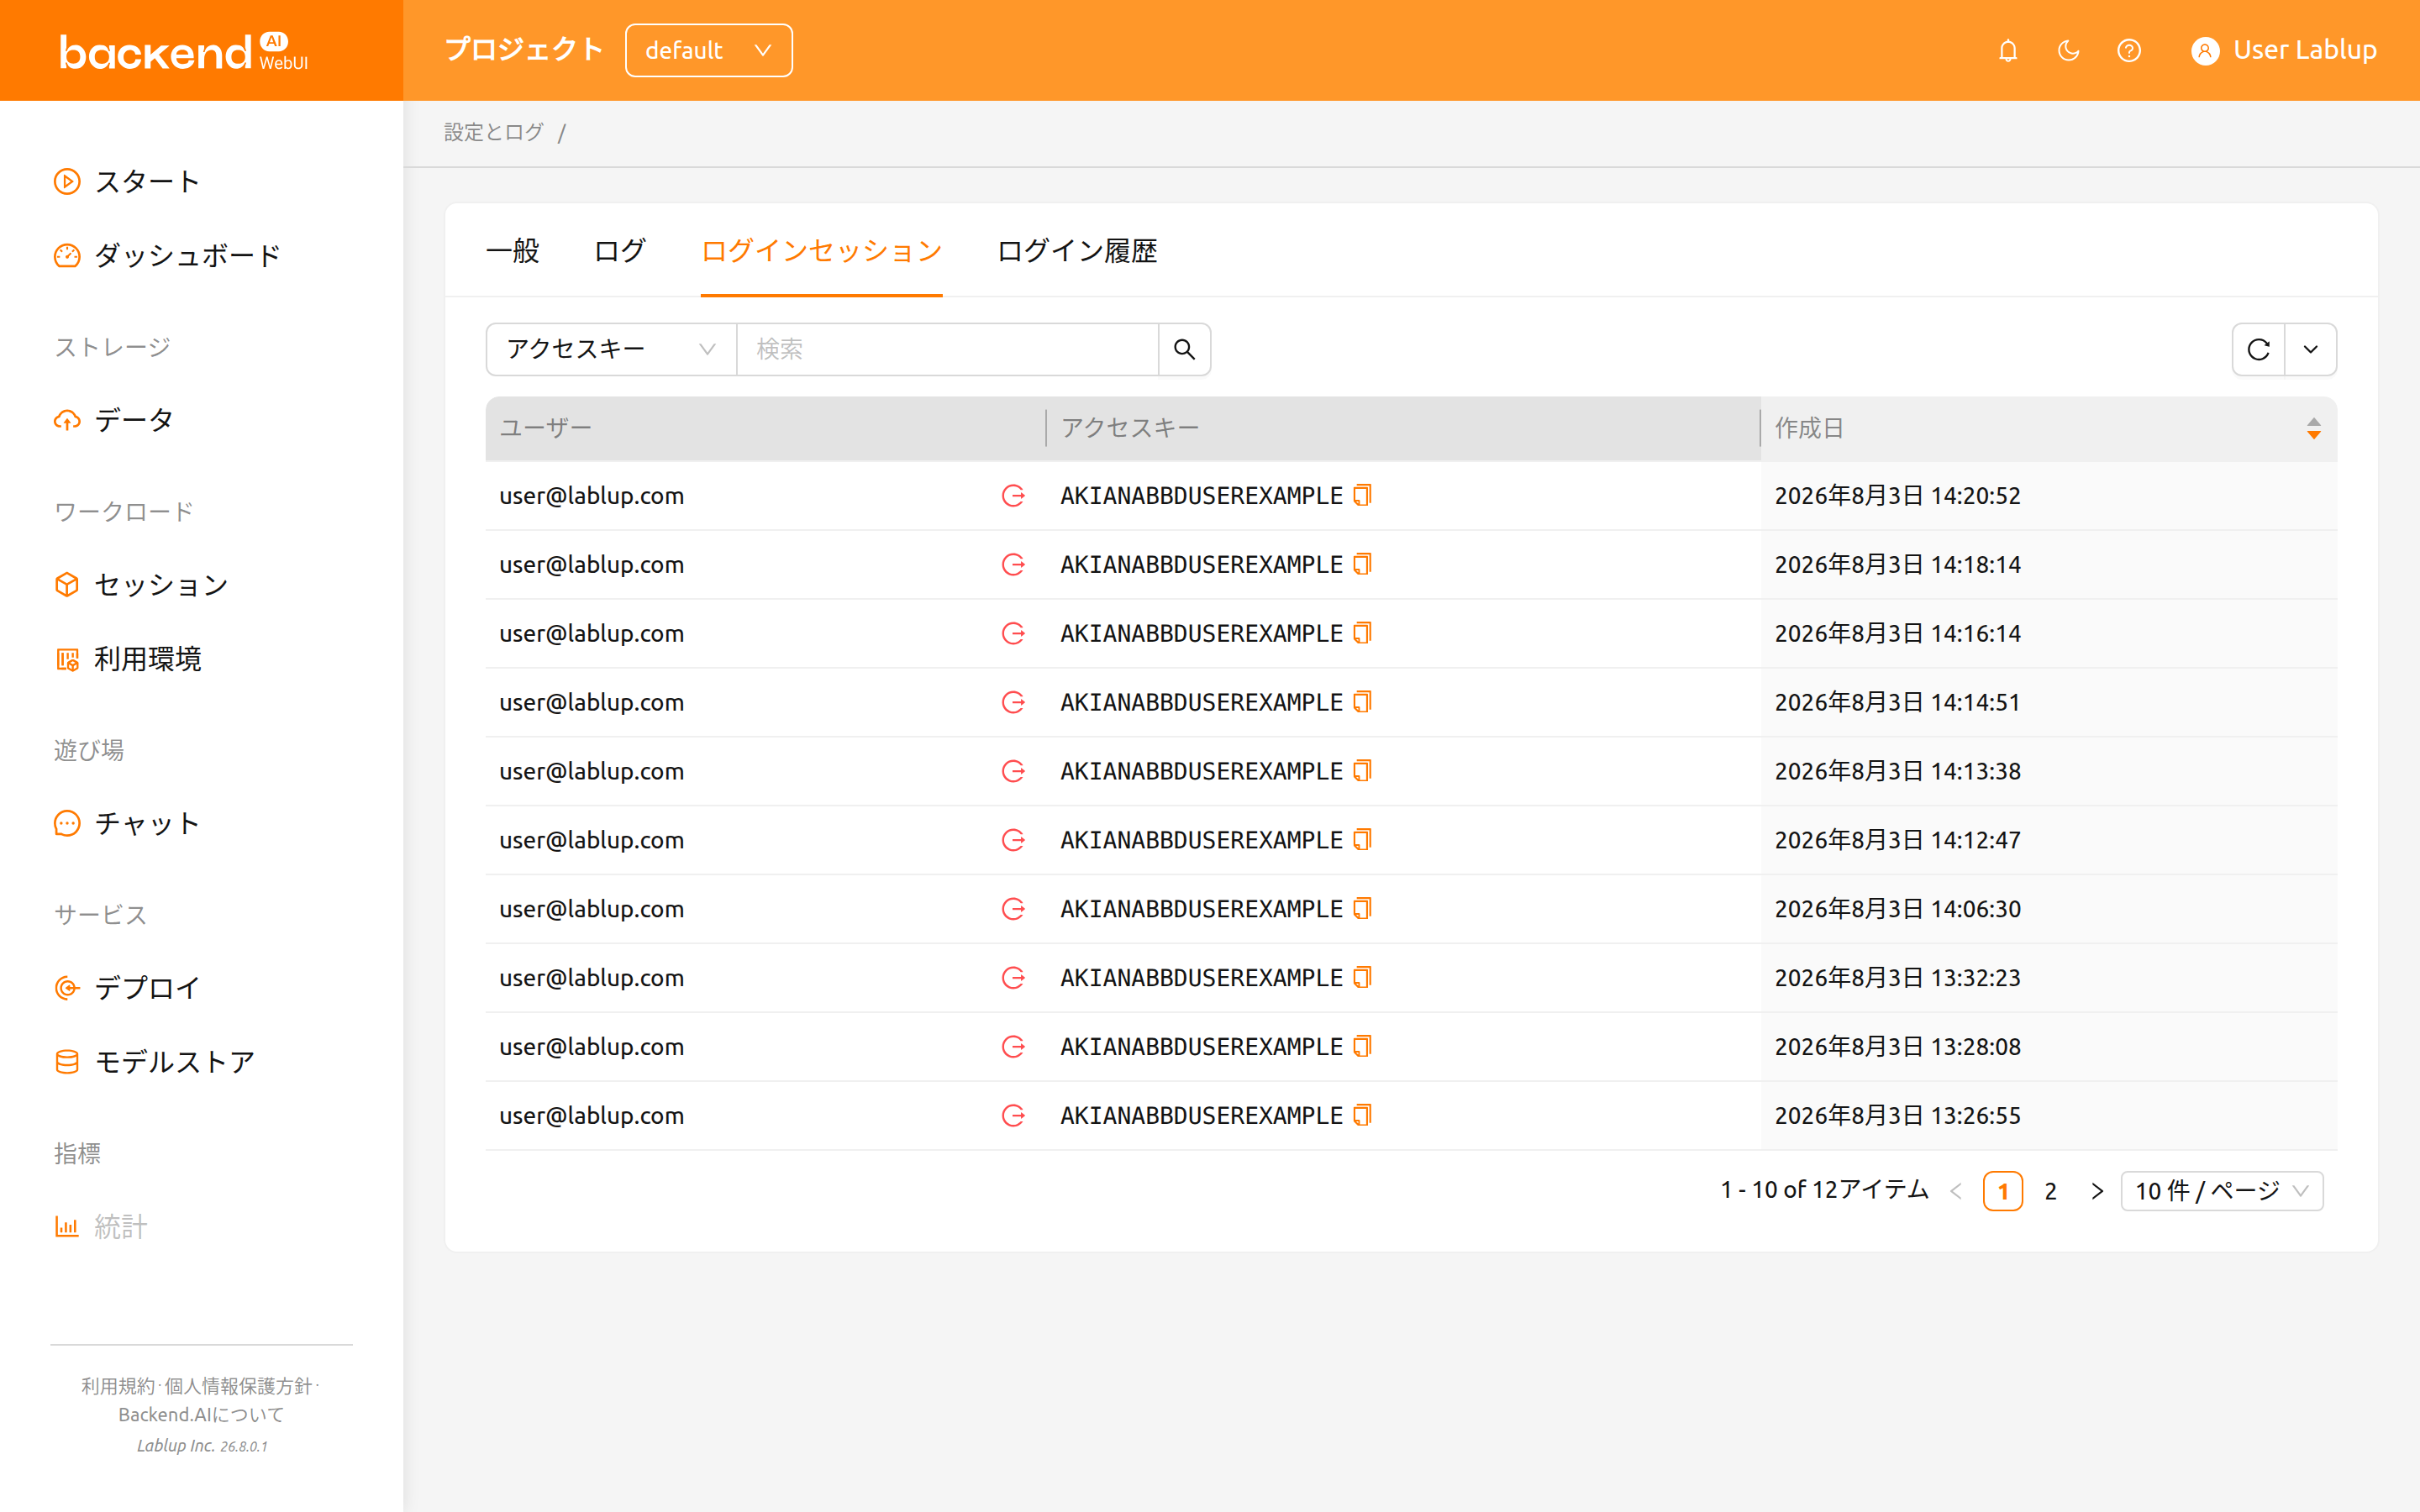The height and width of the screenshot is (1512, 2420).
Task: Switch to the ログ tab
Action: point(620,250)
